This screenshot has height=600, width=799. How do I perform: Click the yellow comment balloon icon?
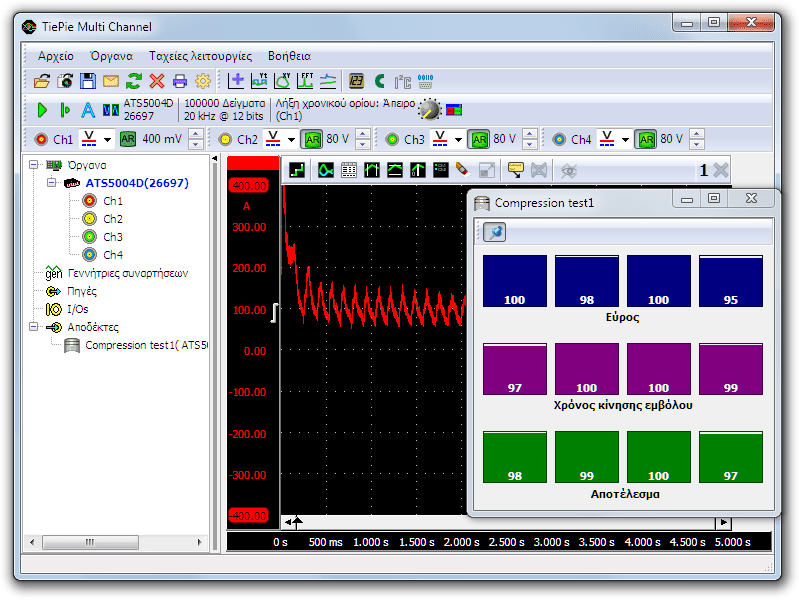[x=515, y=170]
